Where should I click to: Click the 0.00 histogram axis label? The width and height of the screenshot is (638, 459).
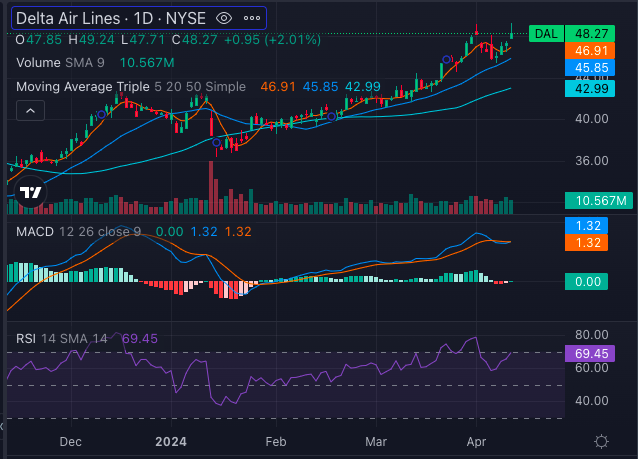(586, 282)
